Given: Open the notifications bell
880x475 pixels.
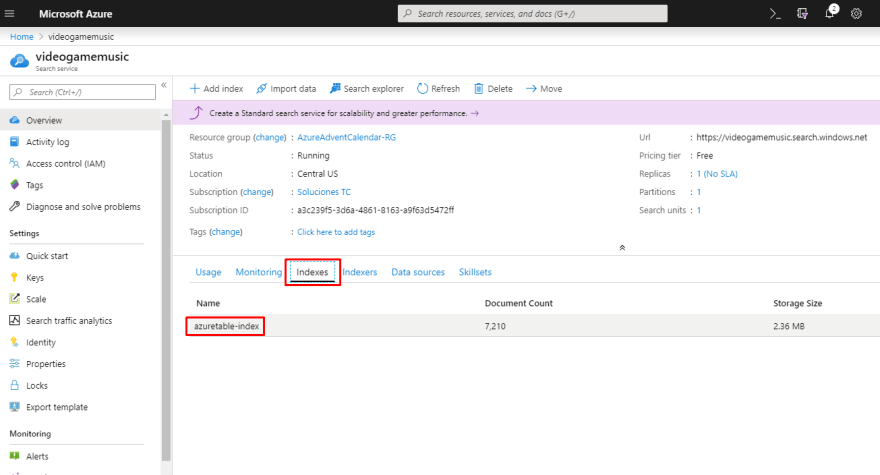Looking at the screenshot, I should coord(829,13).
